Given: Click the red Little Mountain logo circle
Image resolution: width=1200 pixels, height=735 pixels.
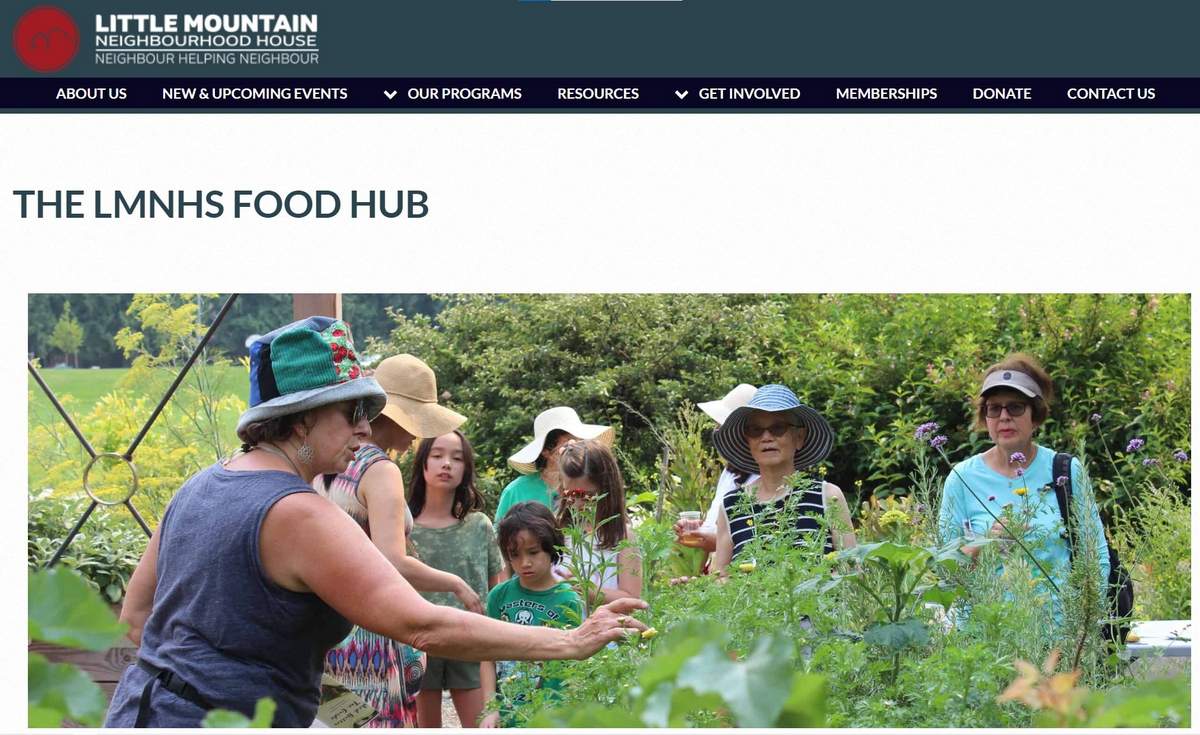Looking at the screenshot, I should pos(46,39).
